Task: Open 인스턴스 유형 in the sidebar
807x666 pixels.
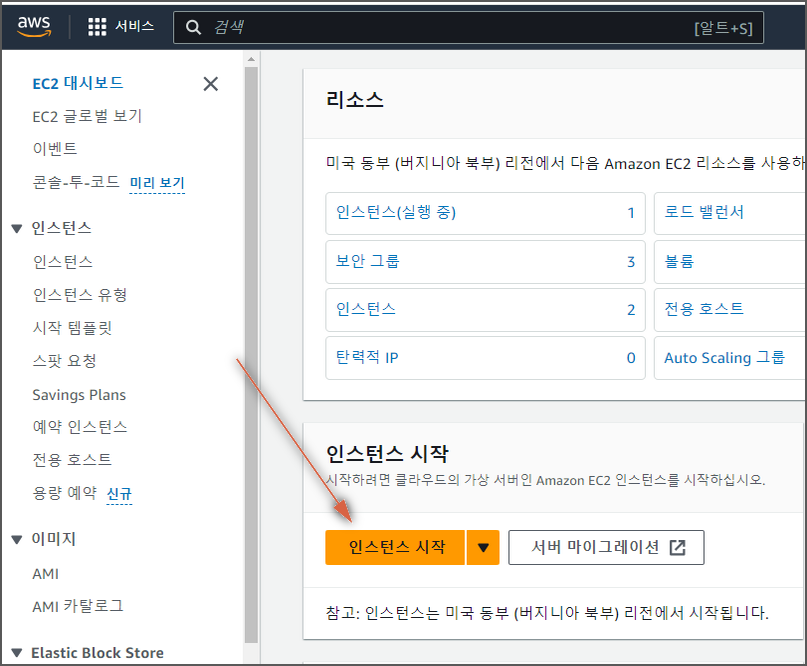Action: pyautogui.click(x=80, y=295)
